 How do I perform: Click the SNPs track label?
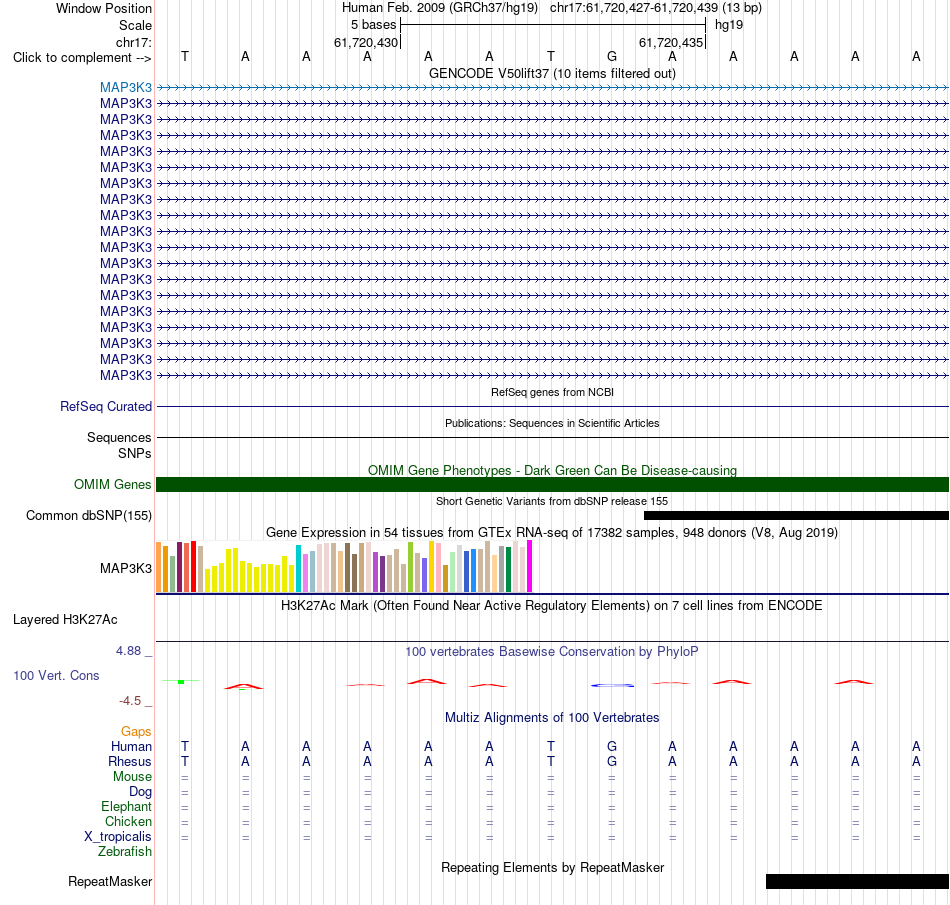coord(135,453)
